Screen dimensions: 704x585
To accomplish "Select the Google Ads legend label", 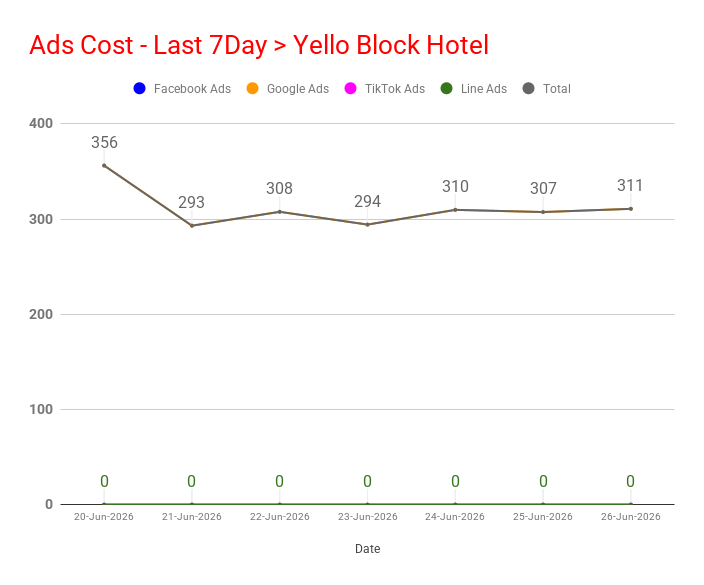I will tap(298, 89).
